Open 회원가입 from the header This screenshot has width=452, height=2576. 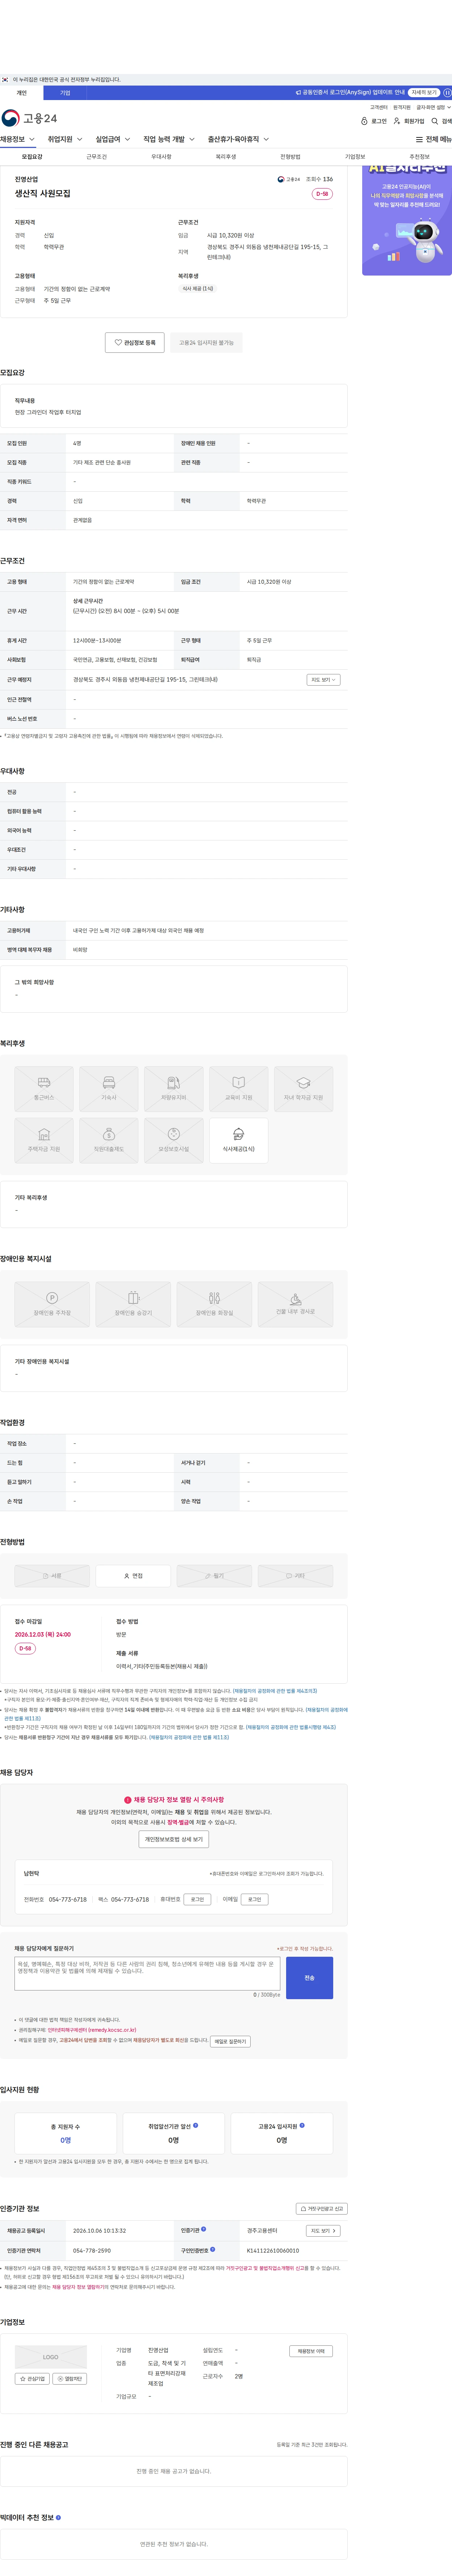pos(409,121)
